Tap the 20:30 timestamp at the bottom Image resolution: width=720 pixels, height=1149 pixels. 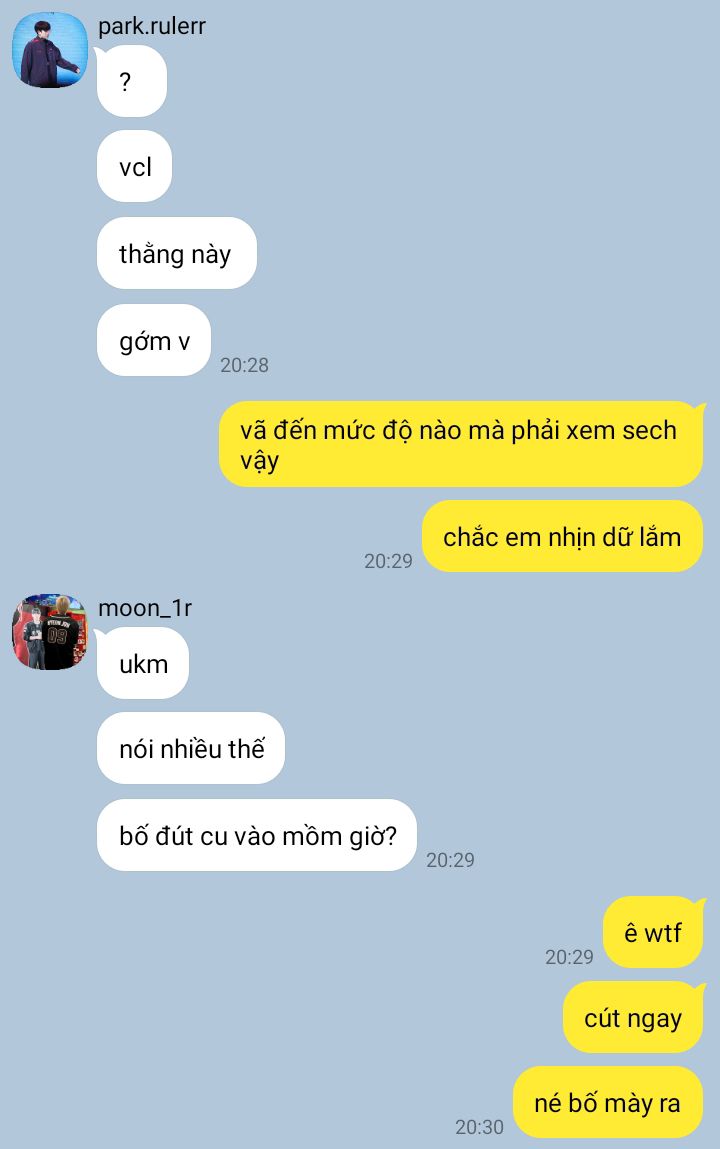coord(480,1127)
